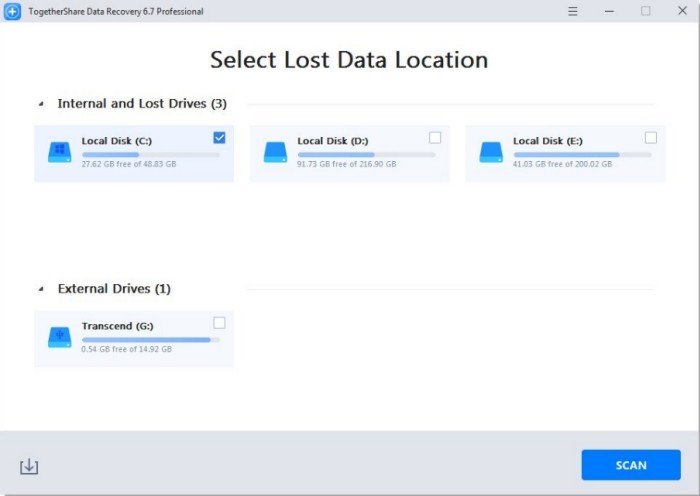Image resolution: width=700 pixels, height=496 pixels.
Task: Open the hamburger menu in title bar
Action: [573, 11]
